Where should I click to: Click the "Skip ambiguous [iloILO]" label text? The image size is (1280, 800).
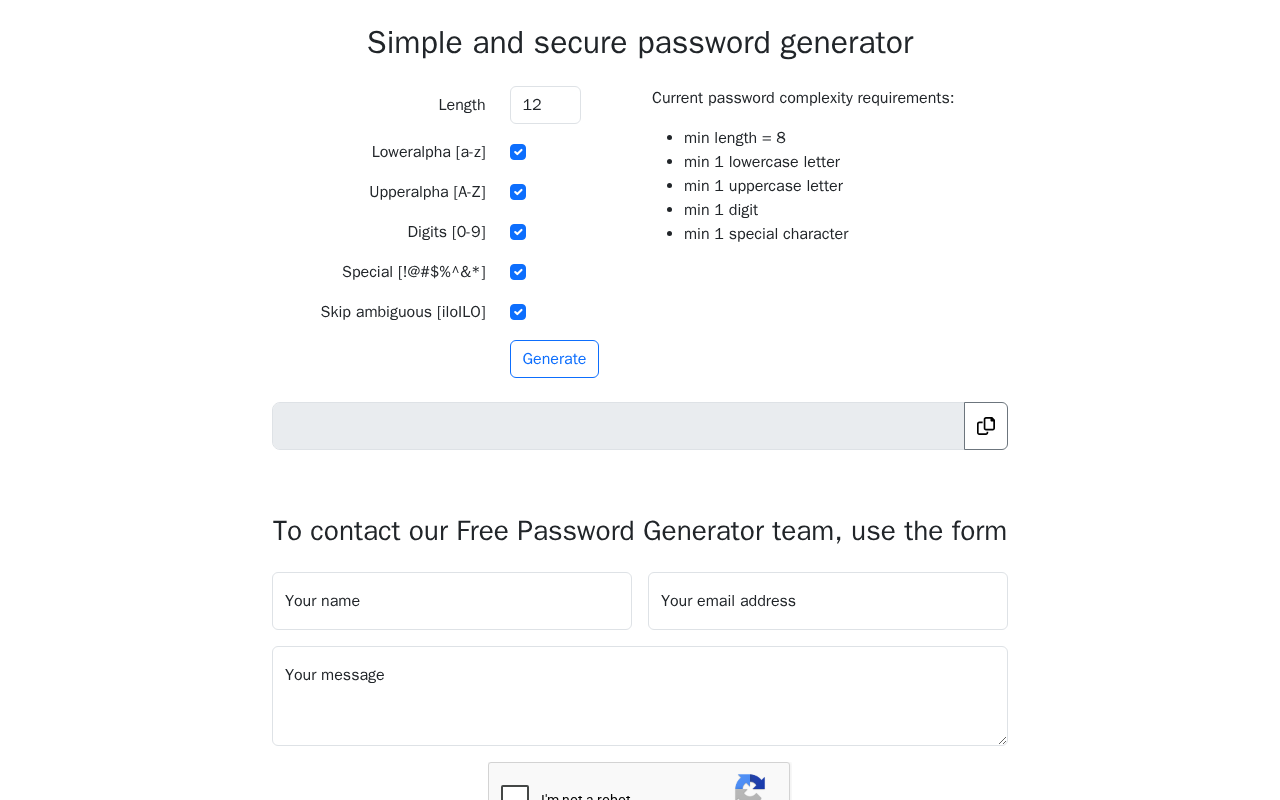403,312
